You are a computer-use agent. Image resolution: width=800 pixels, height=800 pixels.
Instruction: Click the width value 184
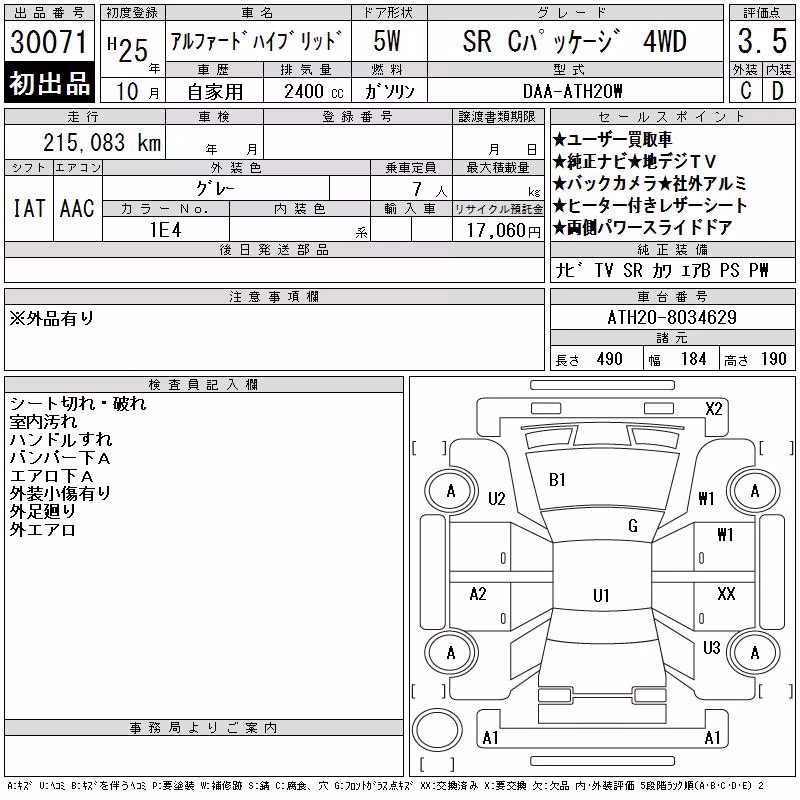[x=693, y=359]
